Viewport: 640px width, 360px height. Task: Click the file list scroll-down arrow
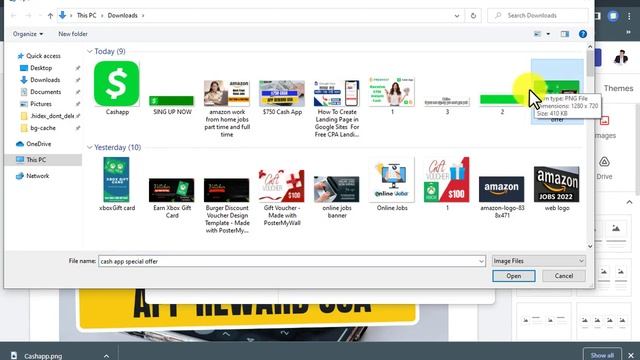(x=590, y=246)
